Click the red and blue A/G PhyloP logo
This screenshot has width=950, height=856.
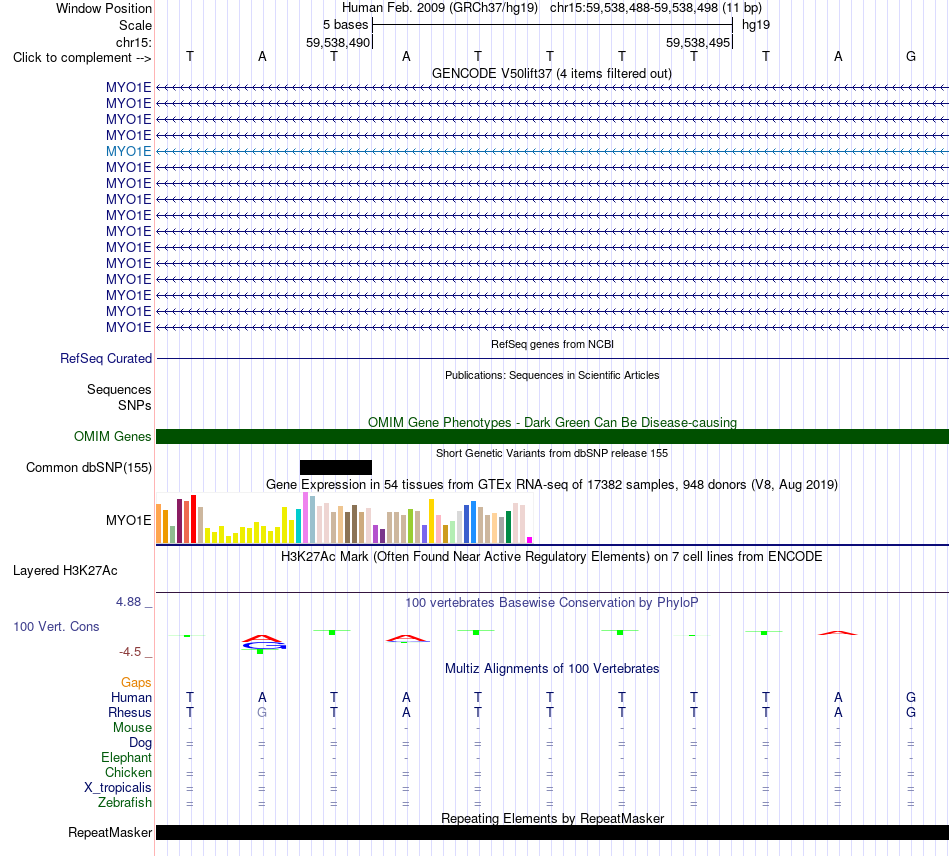[x=263, y=643]
